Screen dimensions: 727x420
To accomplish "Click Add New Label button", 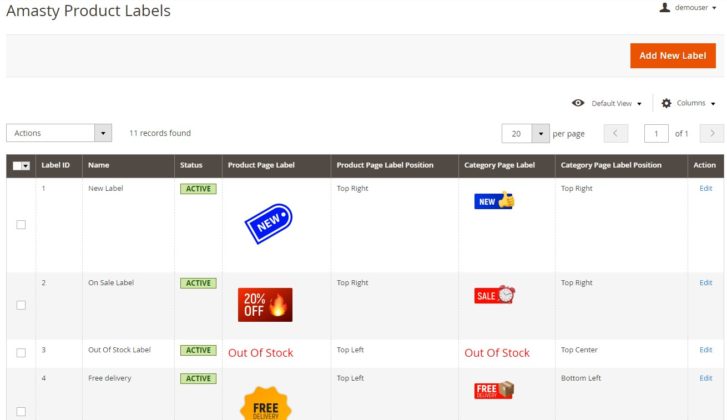I will pos(672,56).
